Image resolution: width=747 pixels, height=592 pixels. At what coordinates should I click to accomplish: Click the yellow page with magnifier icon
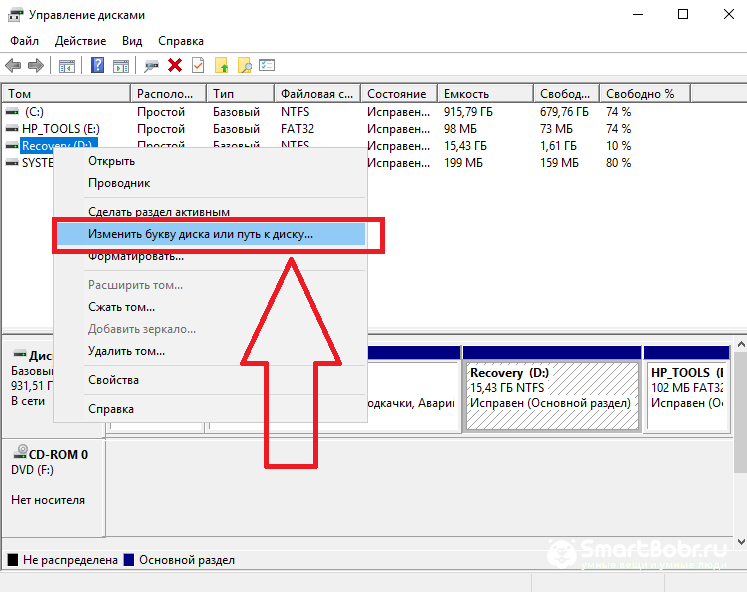click(245, 65)
